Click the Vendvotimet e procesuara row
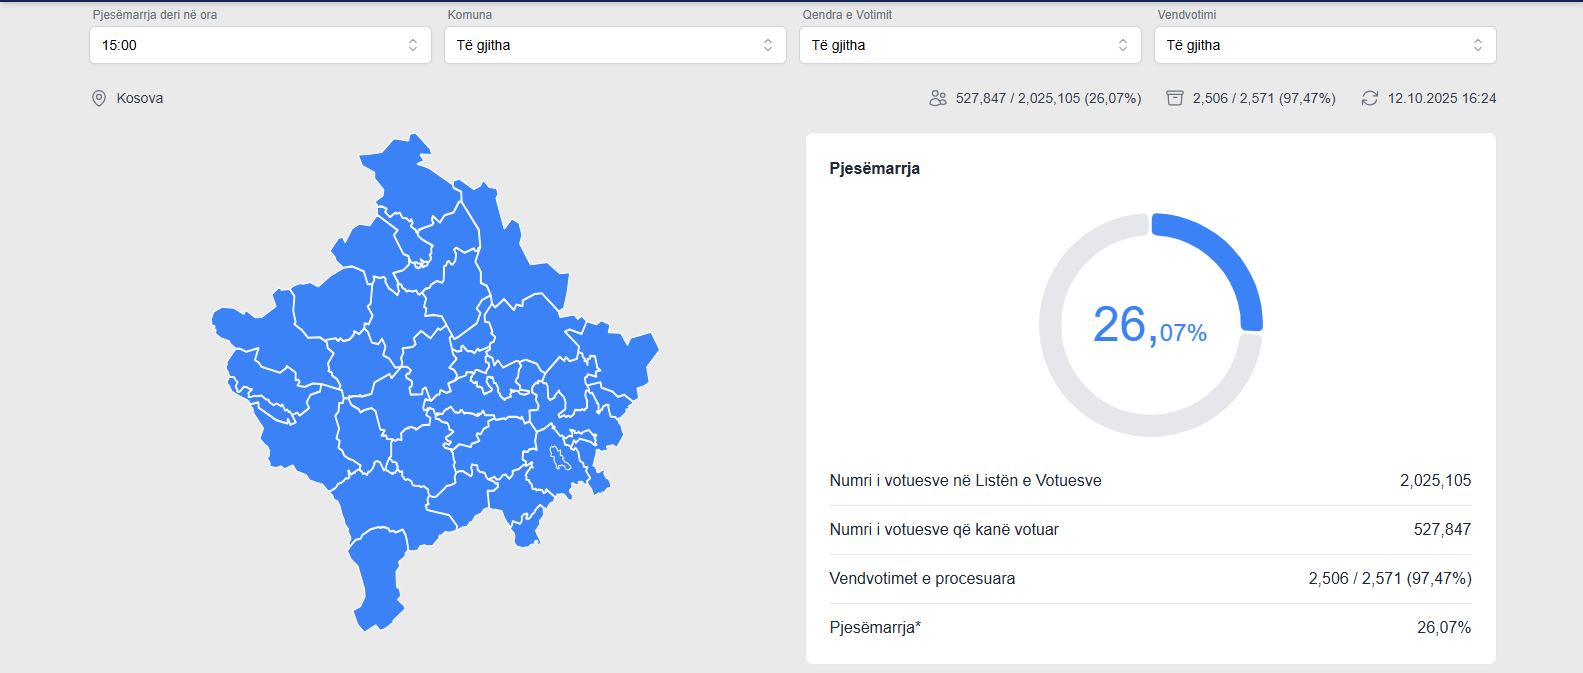This screenshot has width=1583, height=673. pos(1150,579)
